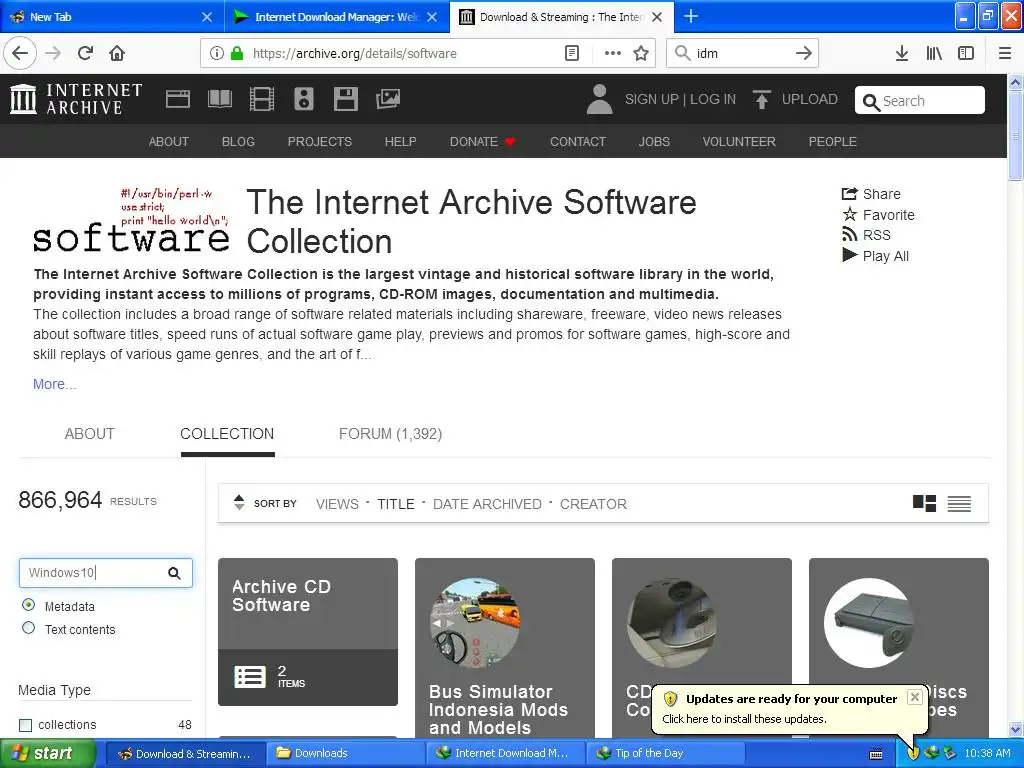Click scrollbar down arrow
Screen dimensions: 1024x768
coord(1015,729)
